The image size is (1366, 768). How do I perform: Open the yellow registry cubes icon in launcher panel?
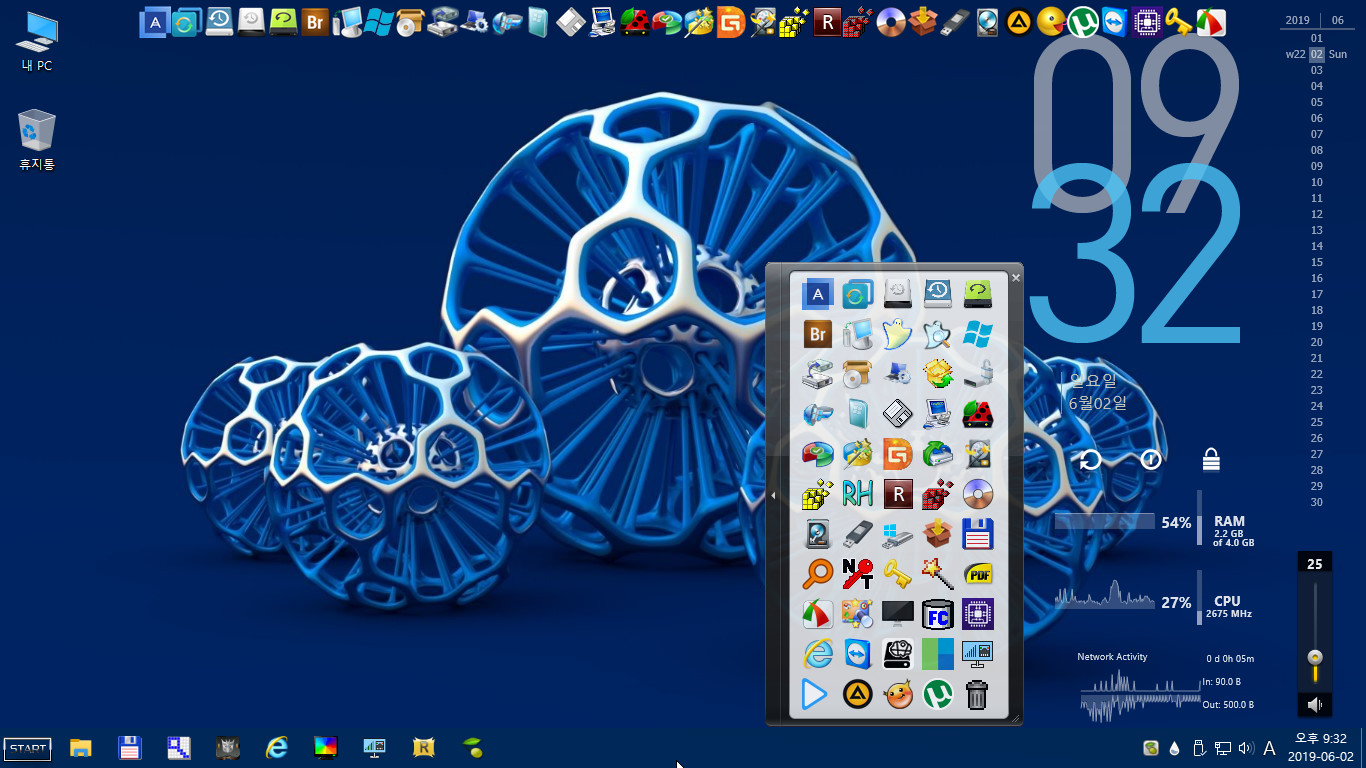pos(818,494)
